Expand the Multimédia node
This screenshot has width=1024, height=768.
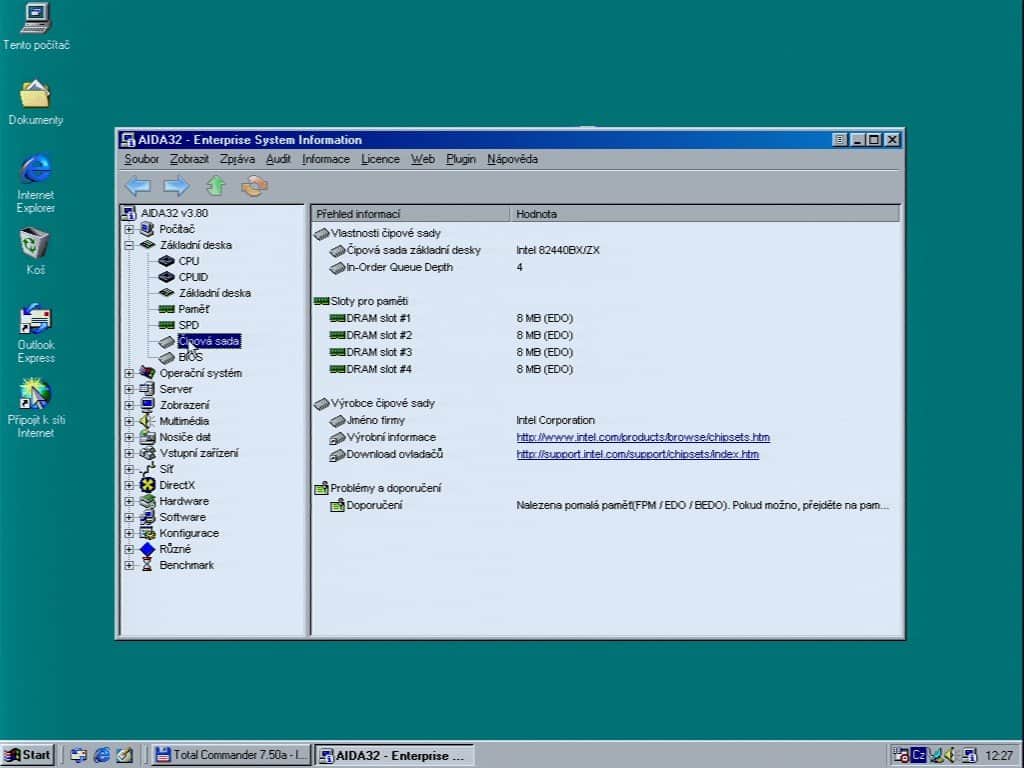[x=129, y=421]
